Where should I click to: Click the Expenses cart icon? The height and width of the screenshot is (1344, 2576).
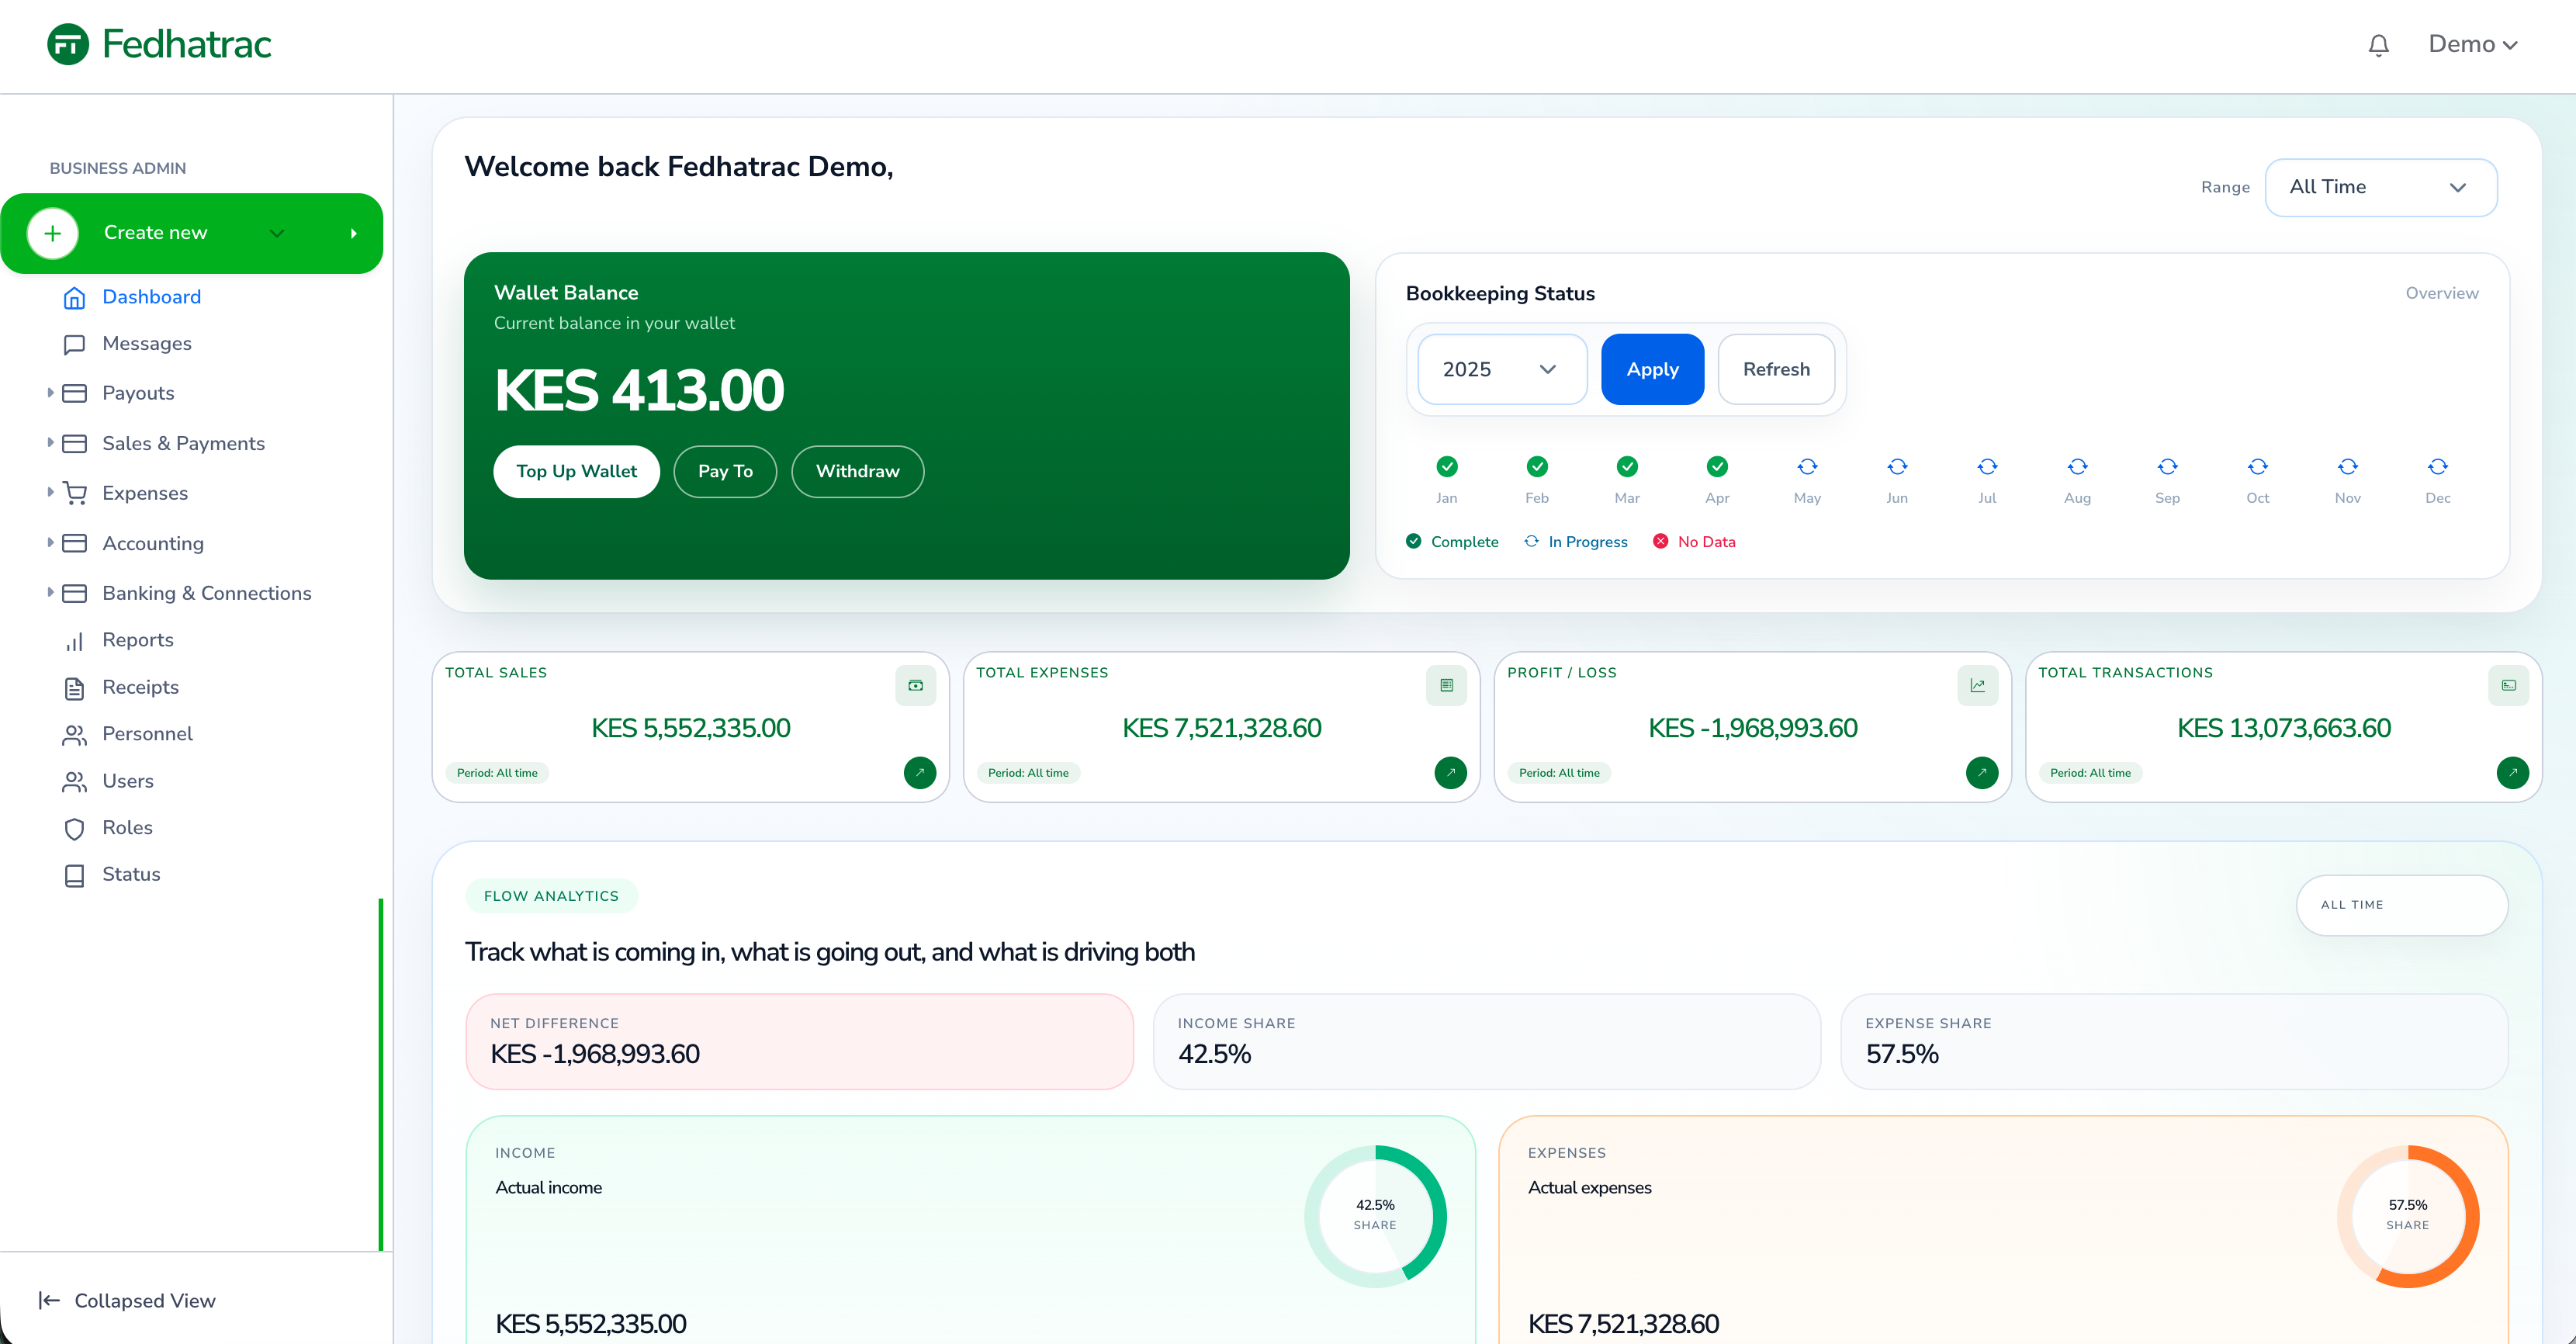[74, 493]
